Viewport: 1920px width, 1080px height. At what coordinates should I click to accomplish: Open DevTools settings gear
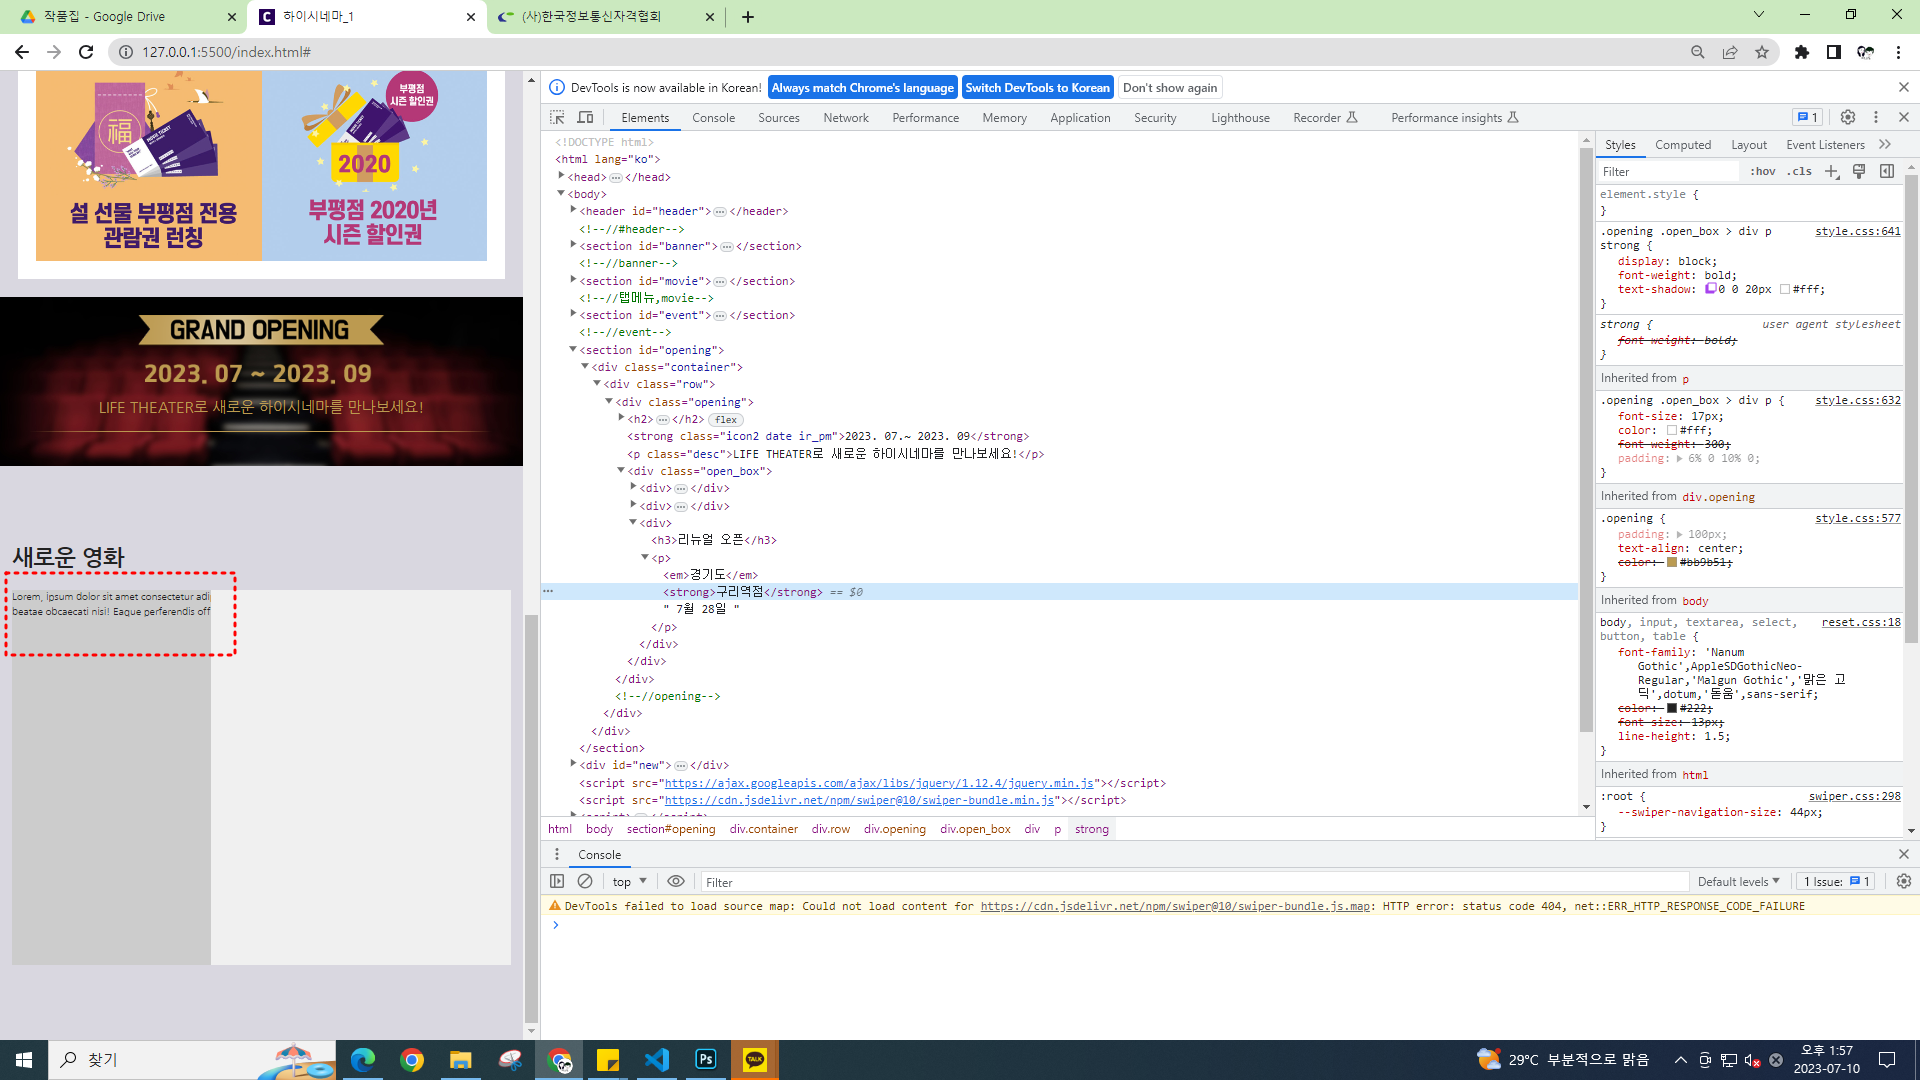(x=1848, y=117)
